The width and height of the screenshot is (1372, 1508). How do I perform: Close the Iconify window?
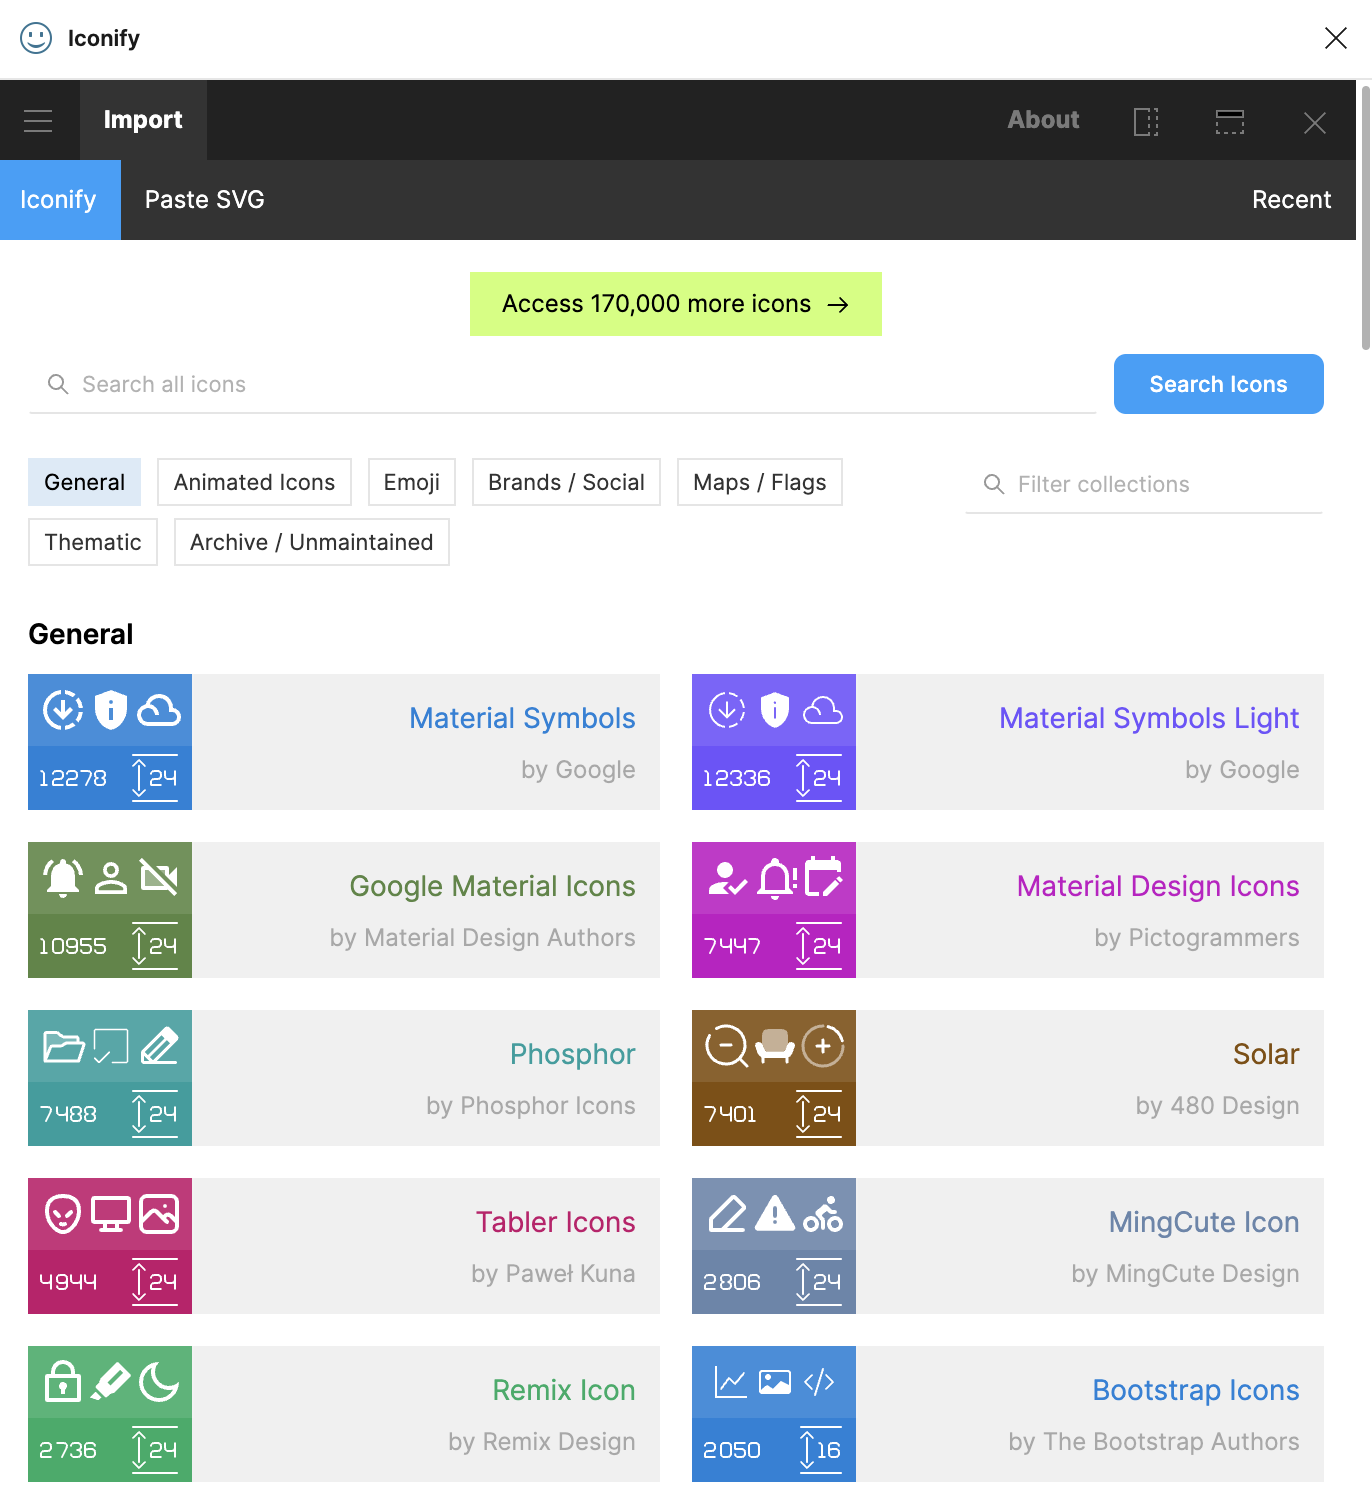[1336, 38]
